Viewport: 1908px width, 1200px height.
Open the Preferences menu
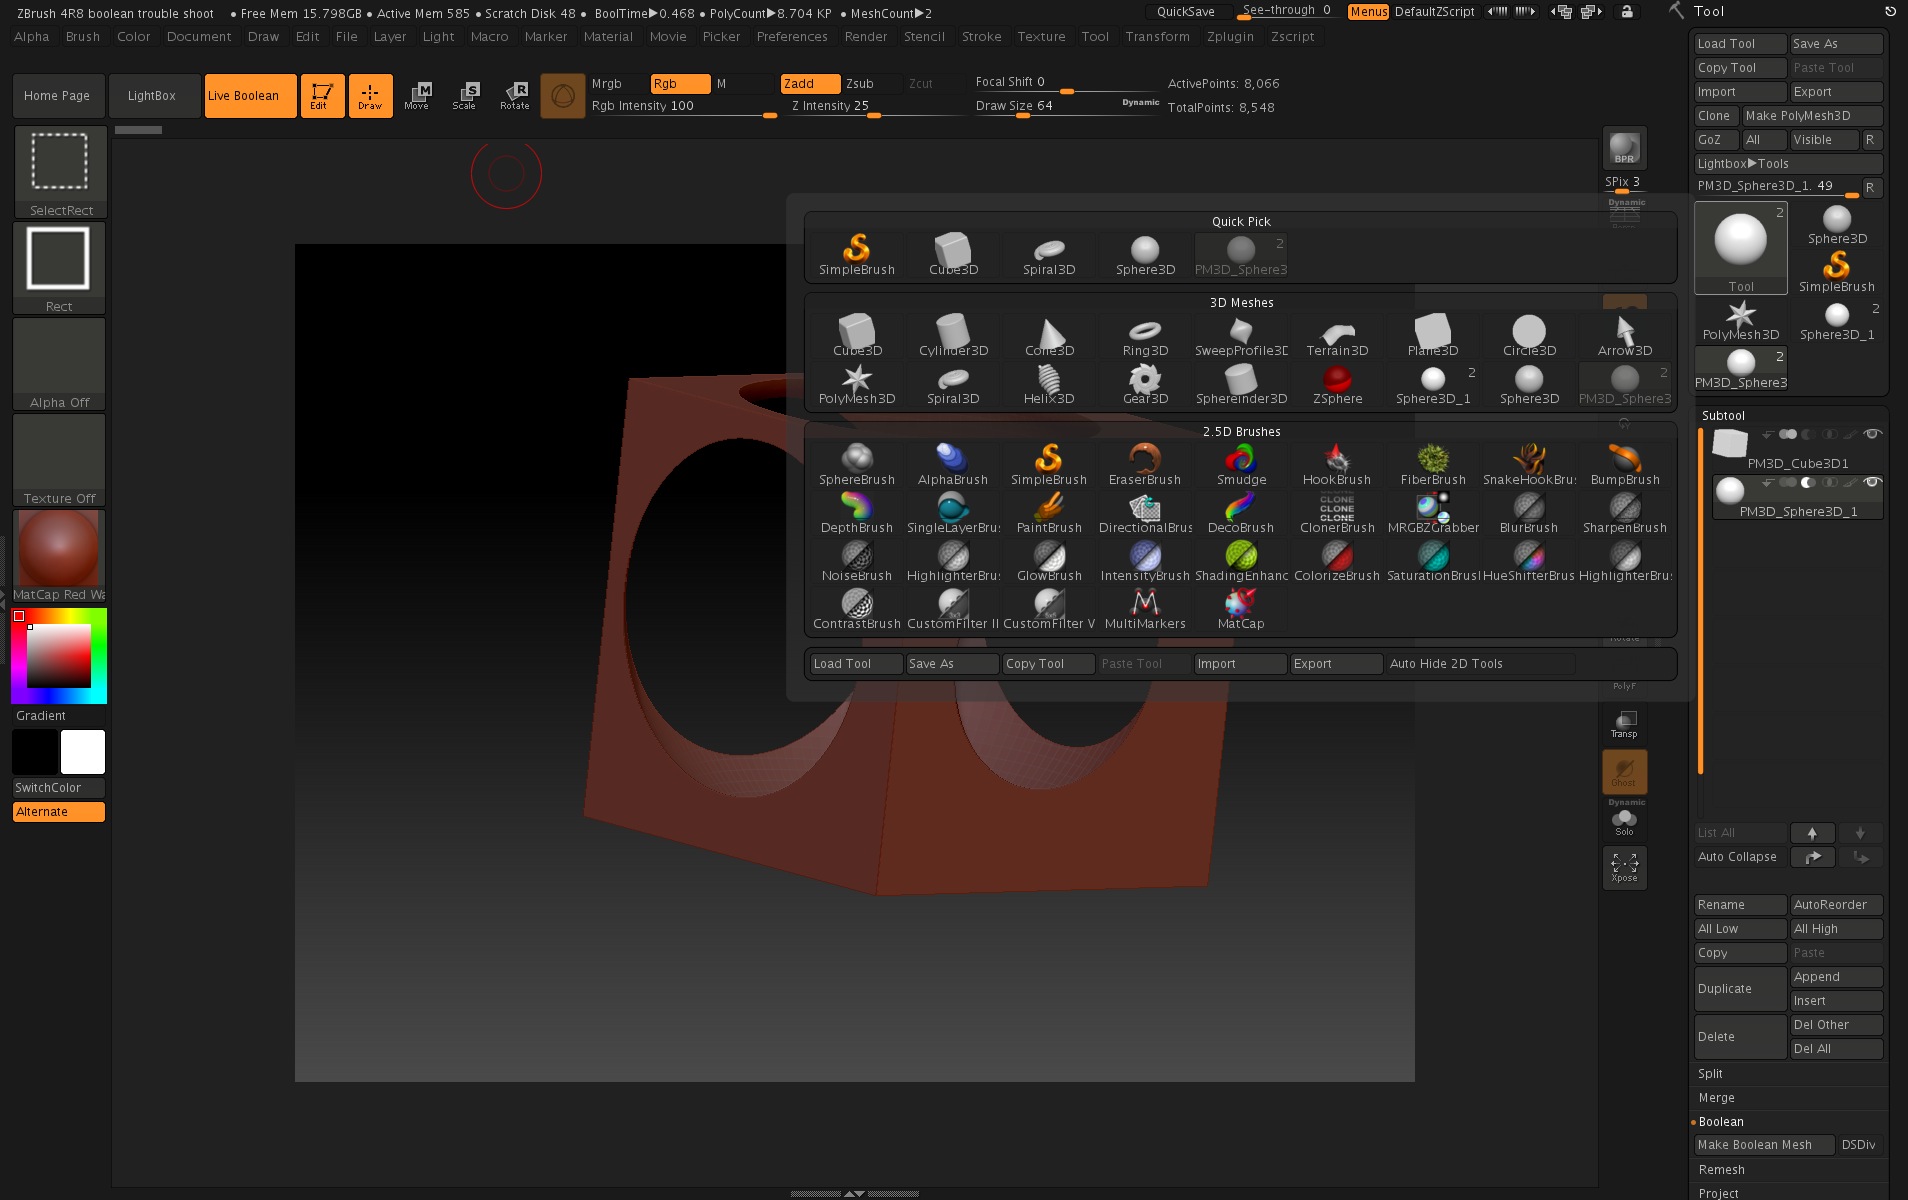point(792,37)
